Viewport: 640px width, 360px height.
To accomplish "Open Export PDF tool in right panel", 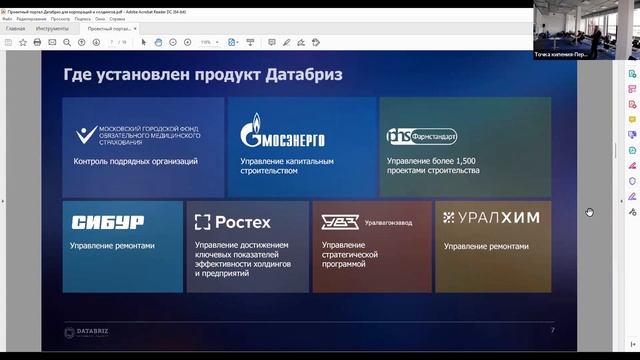I will pyautogui.click(x=632, y=74).
